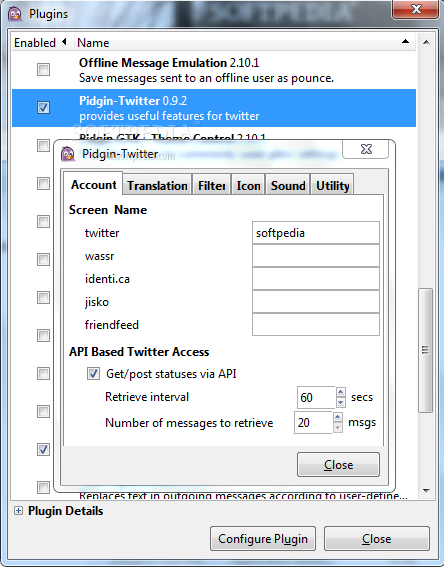Toggle Get/post statuses via API checkbox
The image size is (444, 567).
93,374
